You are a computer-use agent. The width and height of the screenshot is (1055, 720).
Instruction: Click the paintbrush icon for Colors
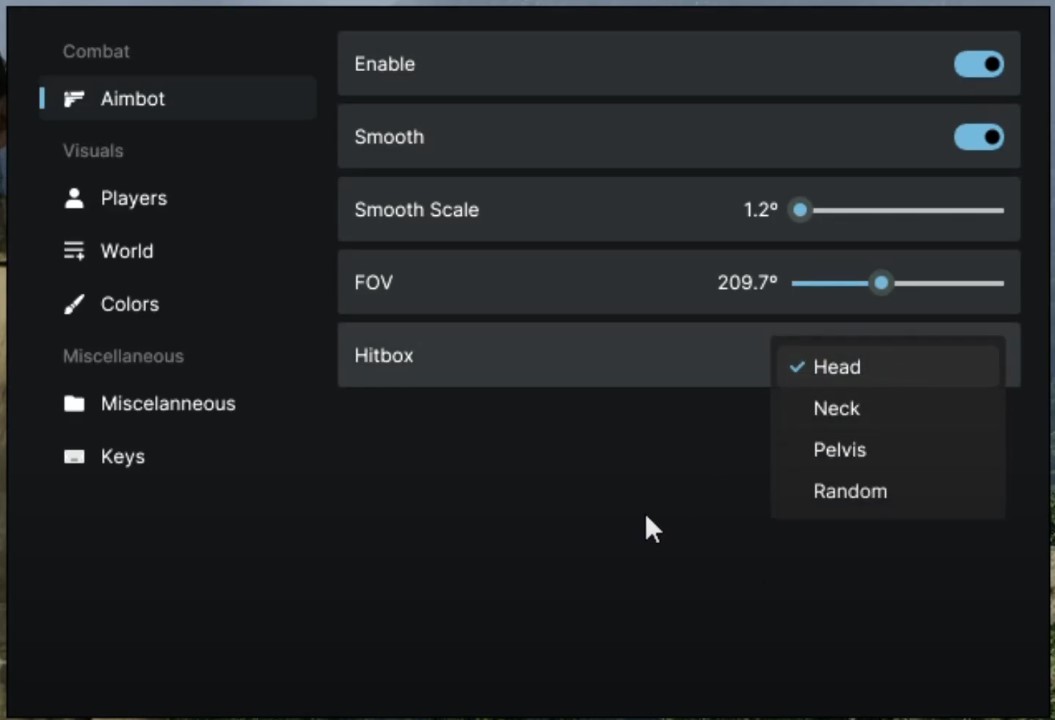pos(74,304)
